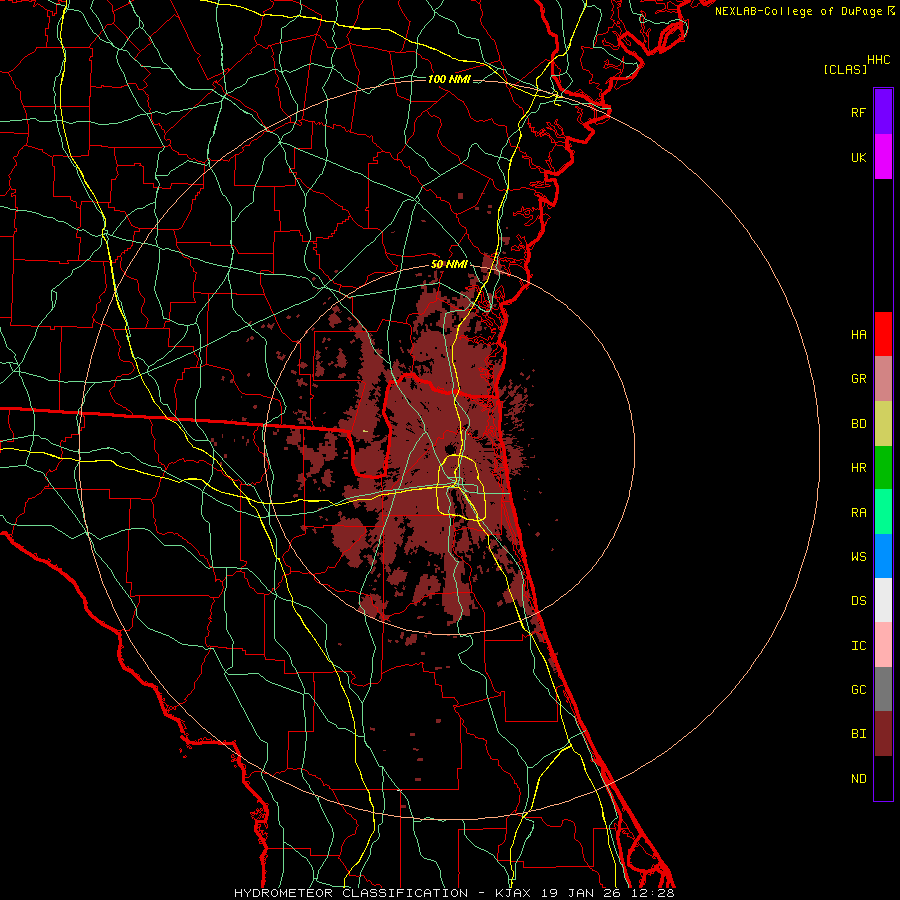Click the BI dark red legend swatch
Screen dimensions: 900x900
coord(883,734)
